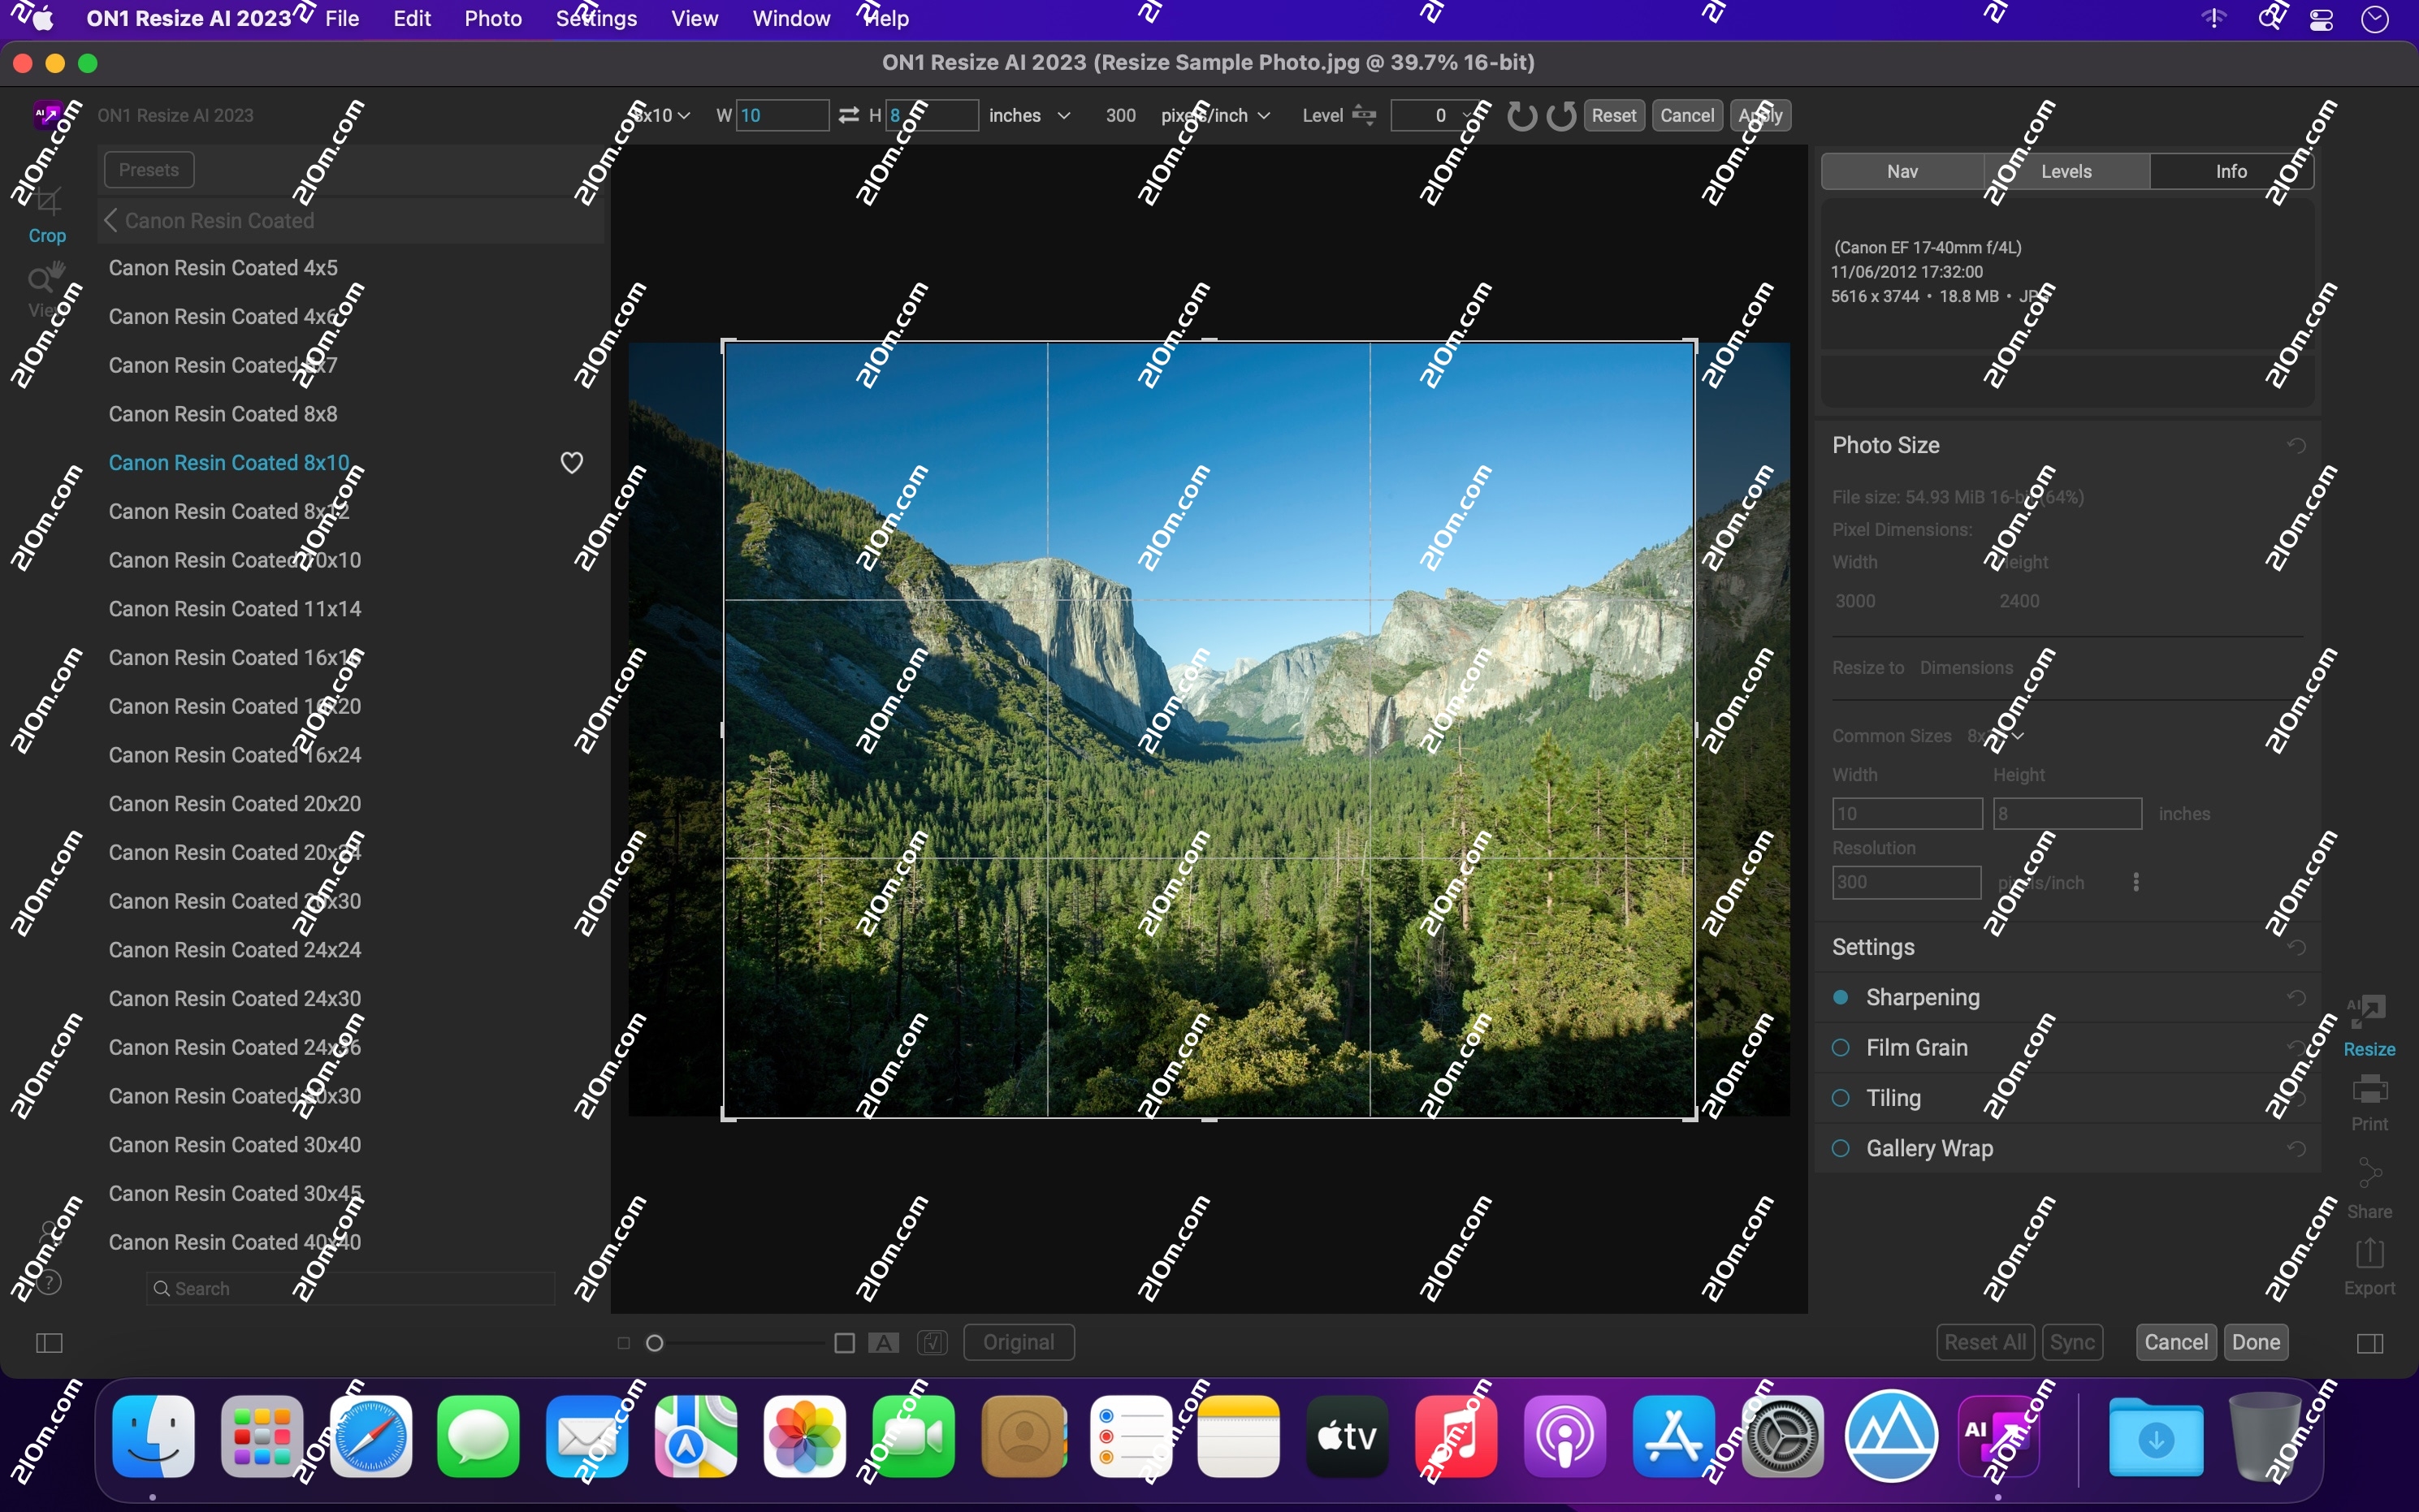2419x1512 pixels.
Task: Click the Sync button near bottom right
Action: coord(2073,1341)
